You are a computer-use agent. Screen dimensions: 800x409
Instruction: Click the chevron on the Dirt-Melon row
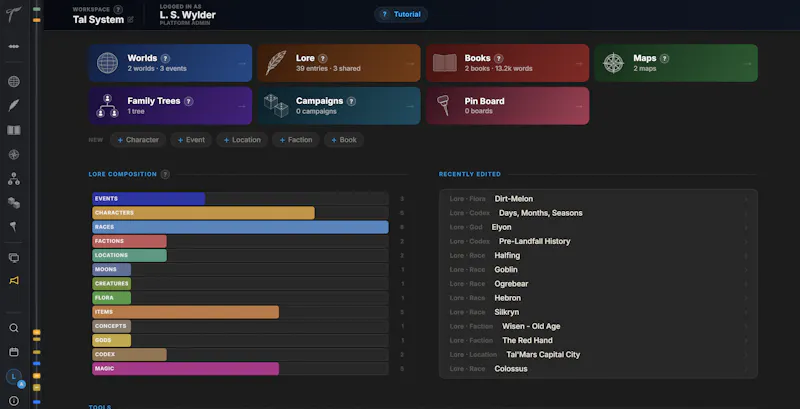point(746,199)
